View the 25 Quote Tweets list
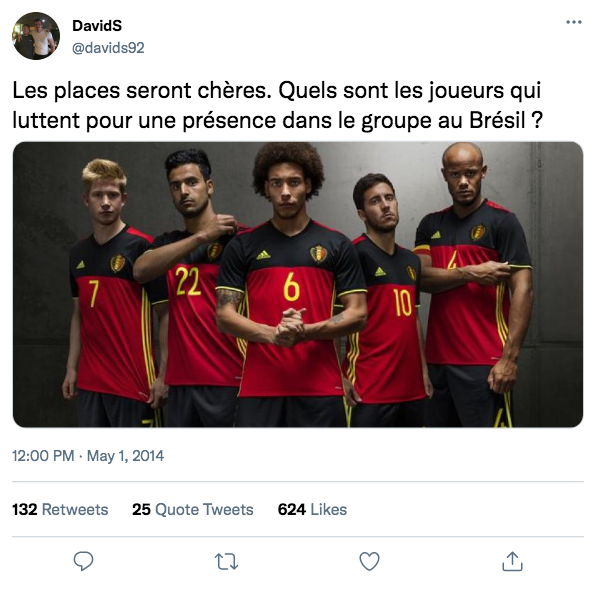Screen dimensions: 596x598 [193, 510]
